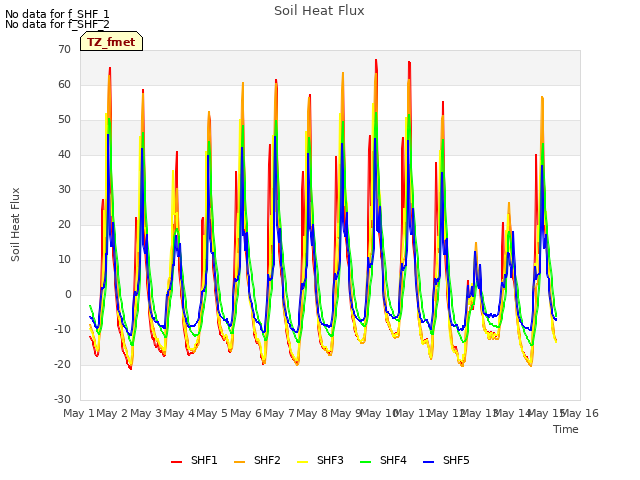
Task: Click the Soil Heat Flux chart title
Action: click(319, 11)
